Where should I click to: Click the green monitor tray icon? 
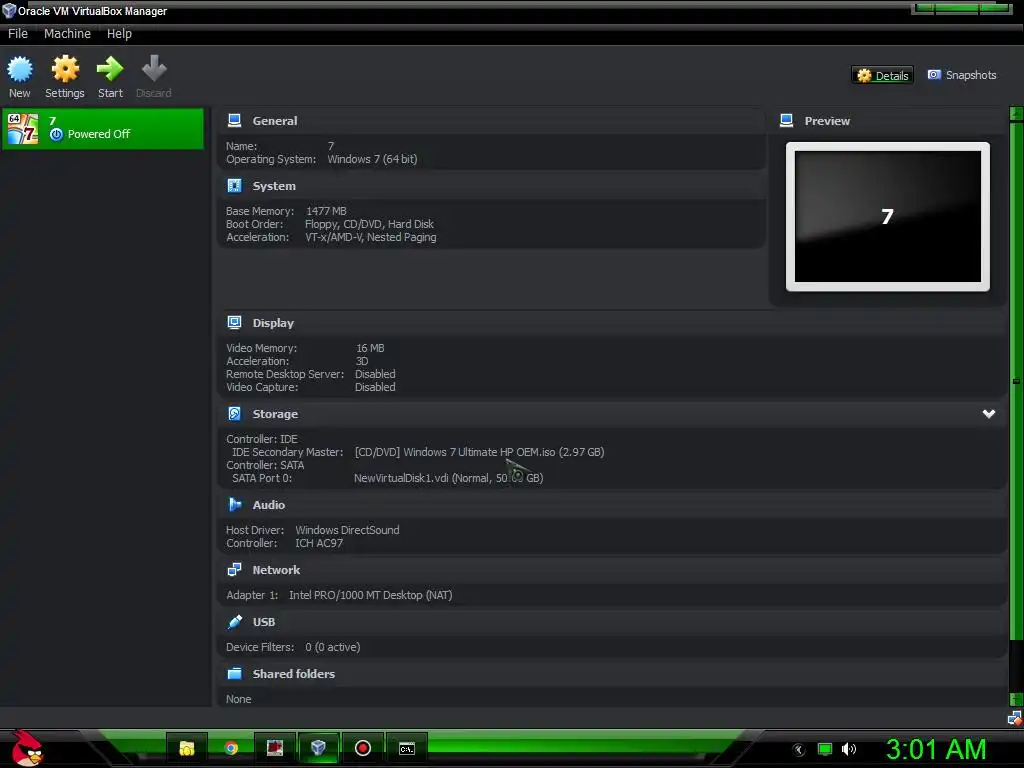click(825, 749)
